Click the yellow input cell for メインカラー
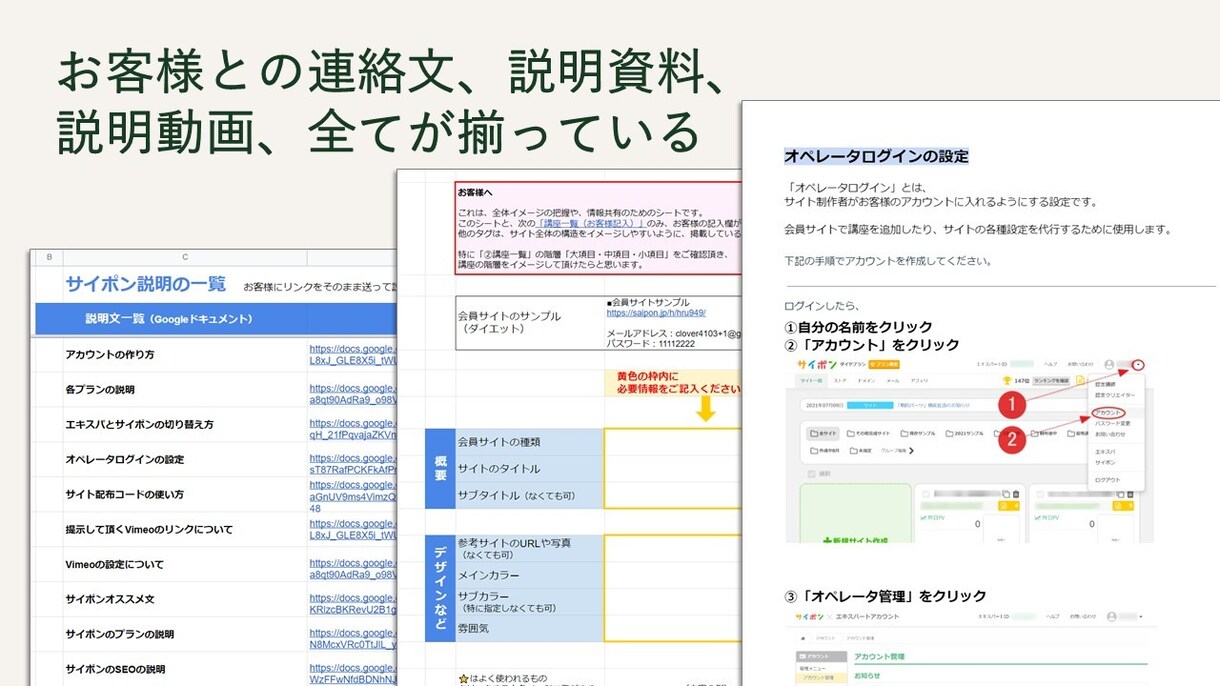Viewport: 1220px width, 686px height. point(672,575)
